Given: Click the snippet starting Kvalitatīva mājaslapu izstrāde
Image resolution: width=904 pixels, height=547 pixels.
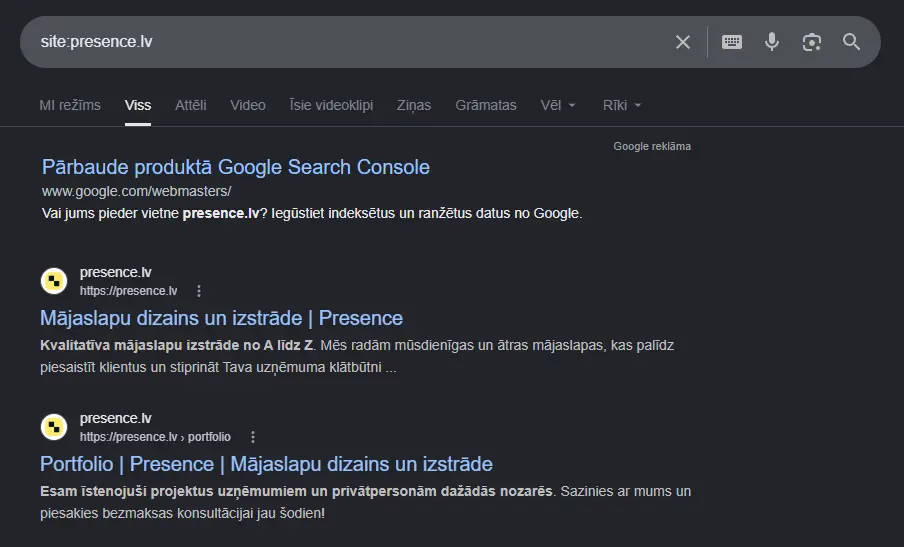Looking at the screenshot, I should 357,356.
